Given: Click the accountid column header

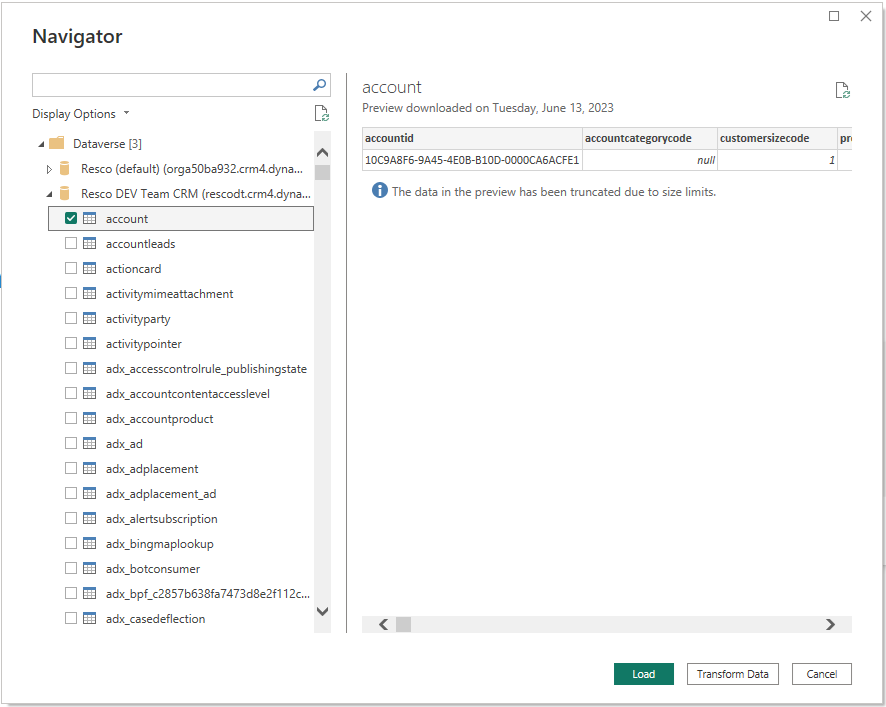Looking at the screenshot, I should [472, 138].
